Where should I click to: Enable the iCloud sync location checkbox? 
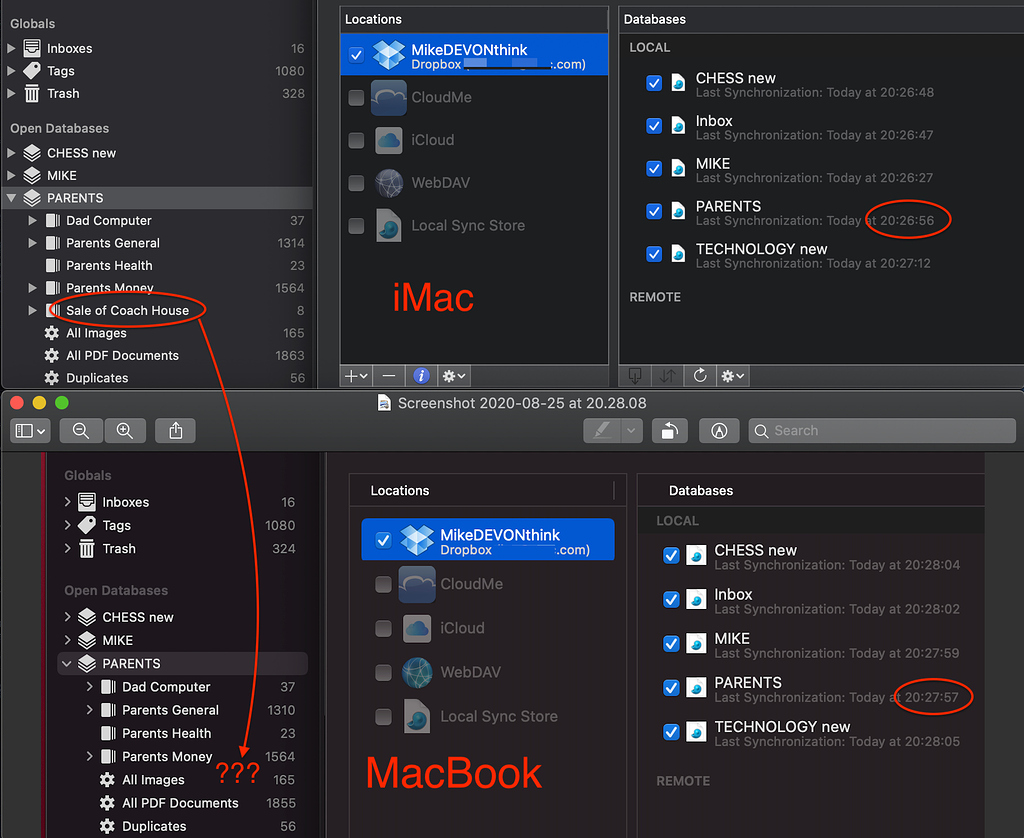356,140
